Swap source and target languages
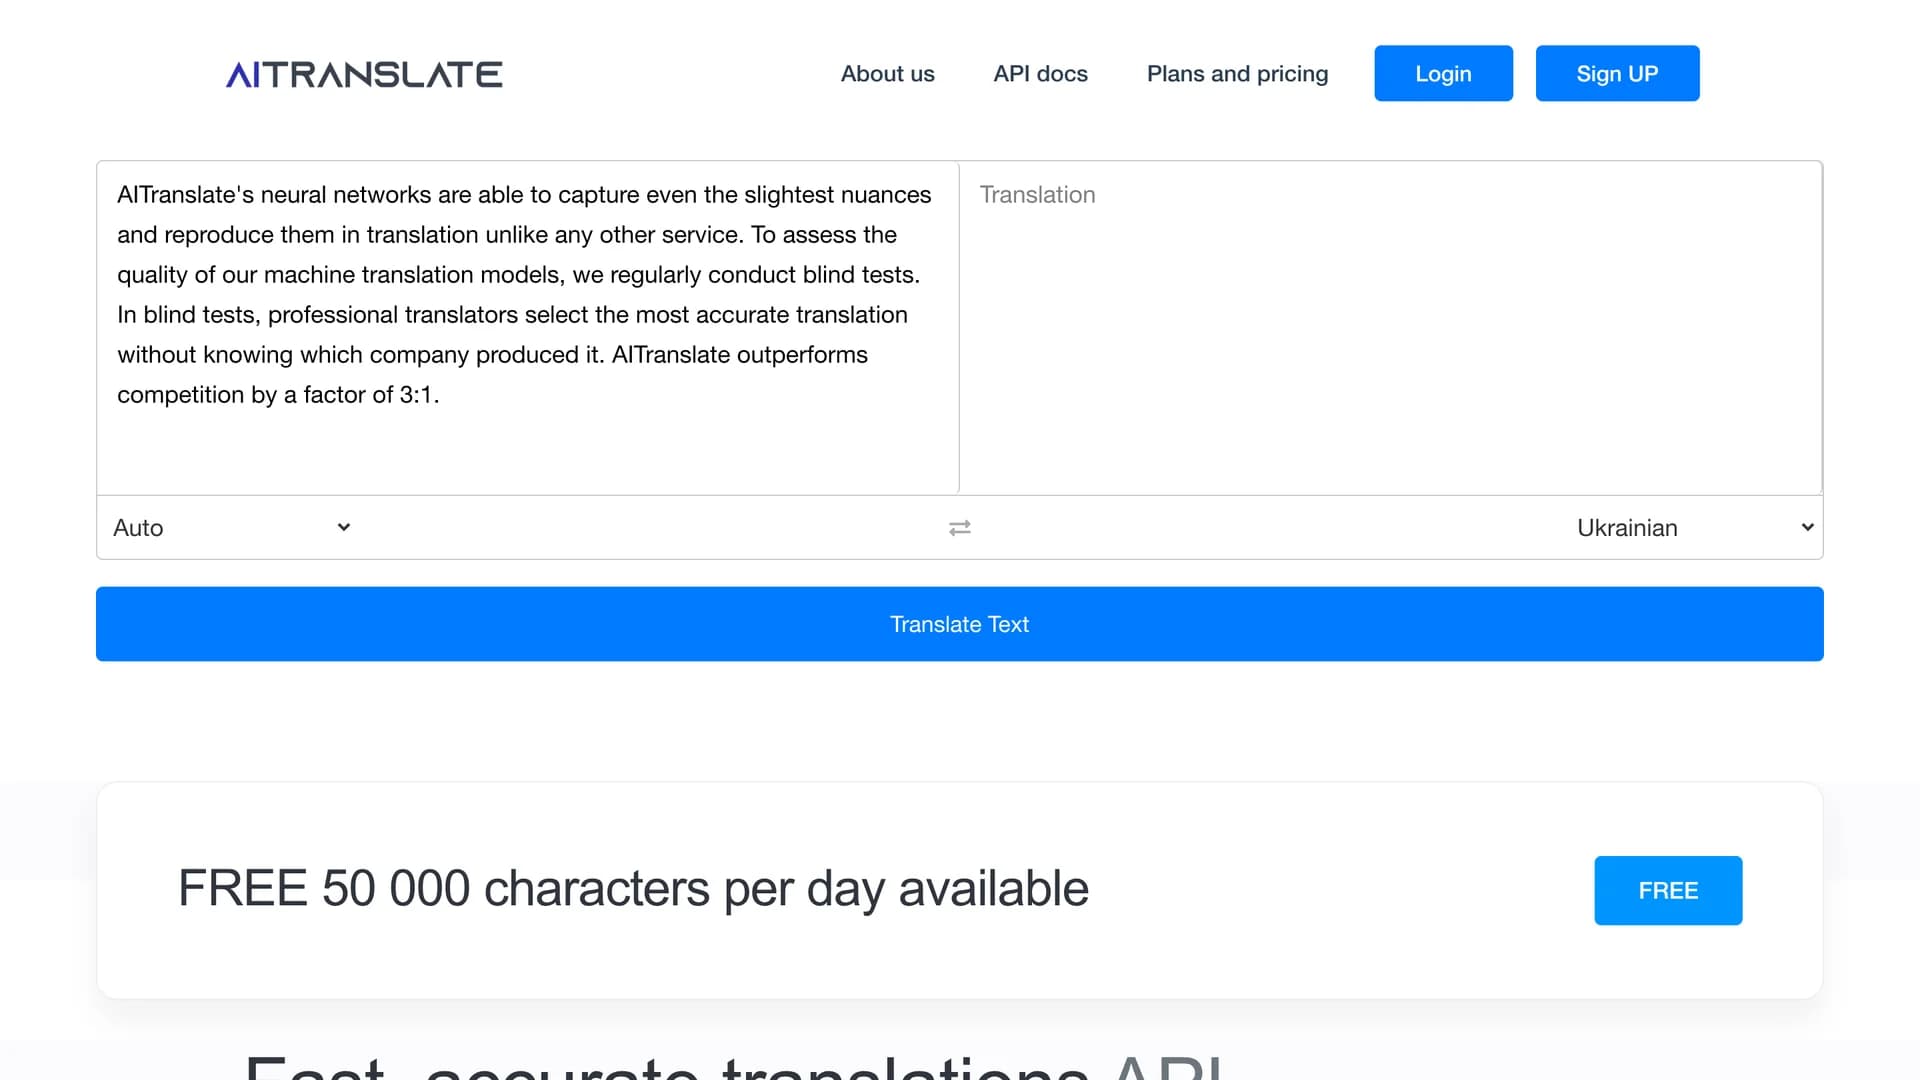The width and height of the screenshot is (1920, 1080). 960,528
